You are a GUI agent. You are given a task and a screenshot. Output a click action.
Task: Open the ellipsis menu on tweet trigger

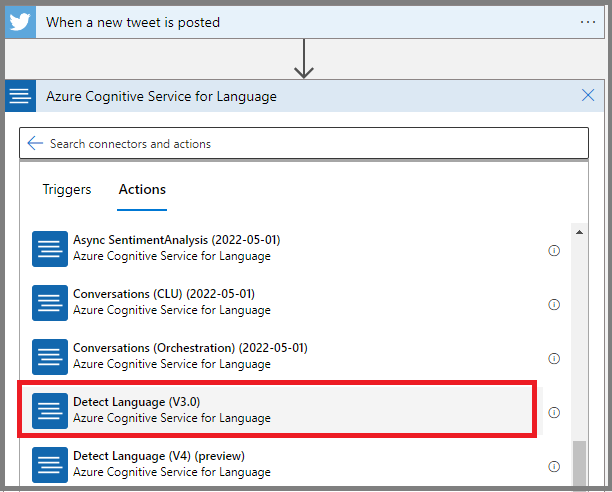587,22
